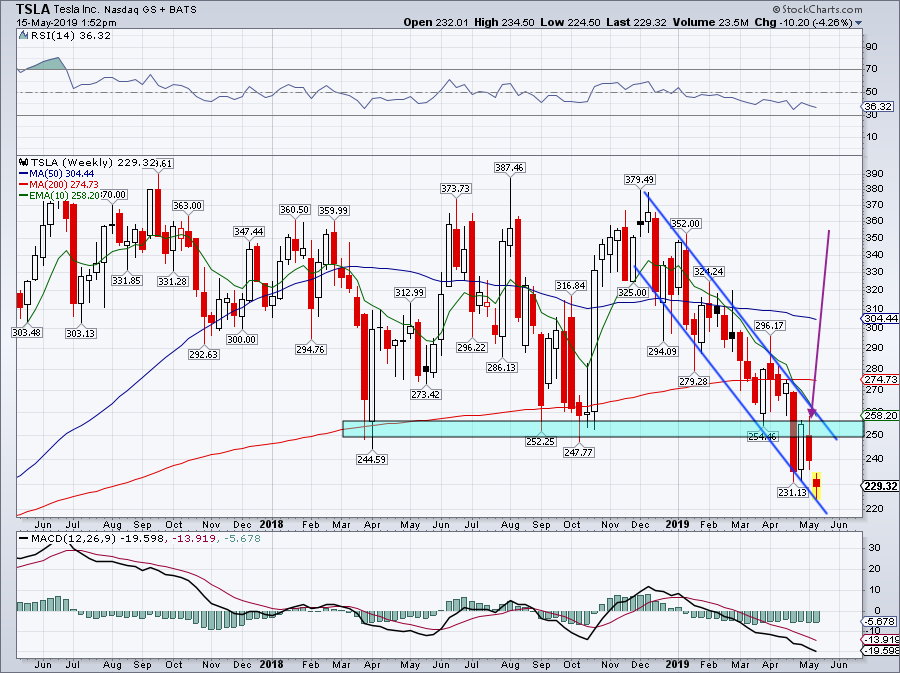
Task: Click the 'RSI(14) 36.32' panel label
Action: pyautogui.click(x=69, y=36)
